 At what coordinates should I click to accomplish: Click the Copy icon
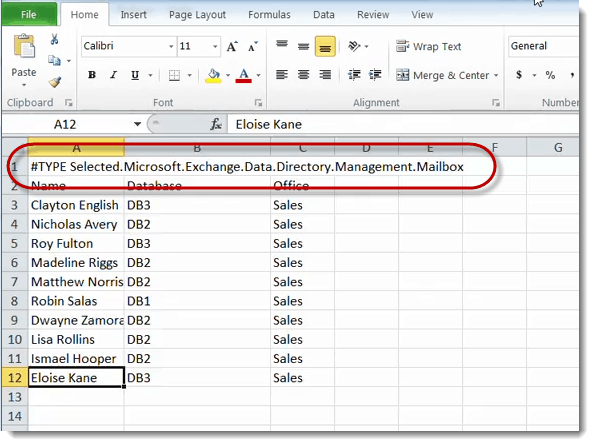coord(55,60)
